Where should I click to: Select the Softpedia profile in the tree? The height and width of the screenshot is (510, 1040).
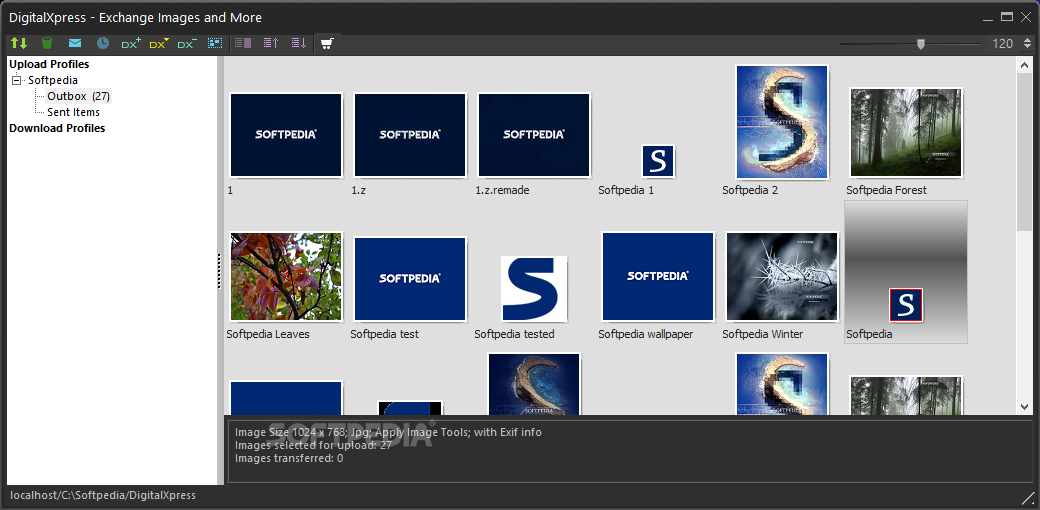(x=52, y=80)
